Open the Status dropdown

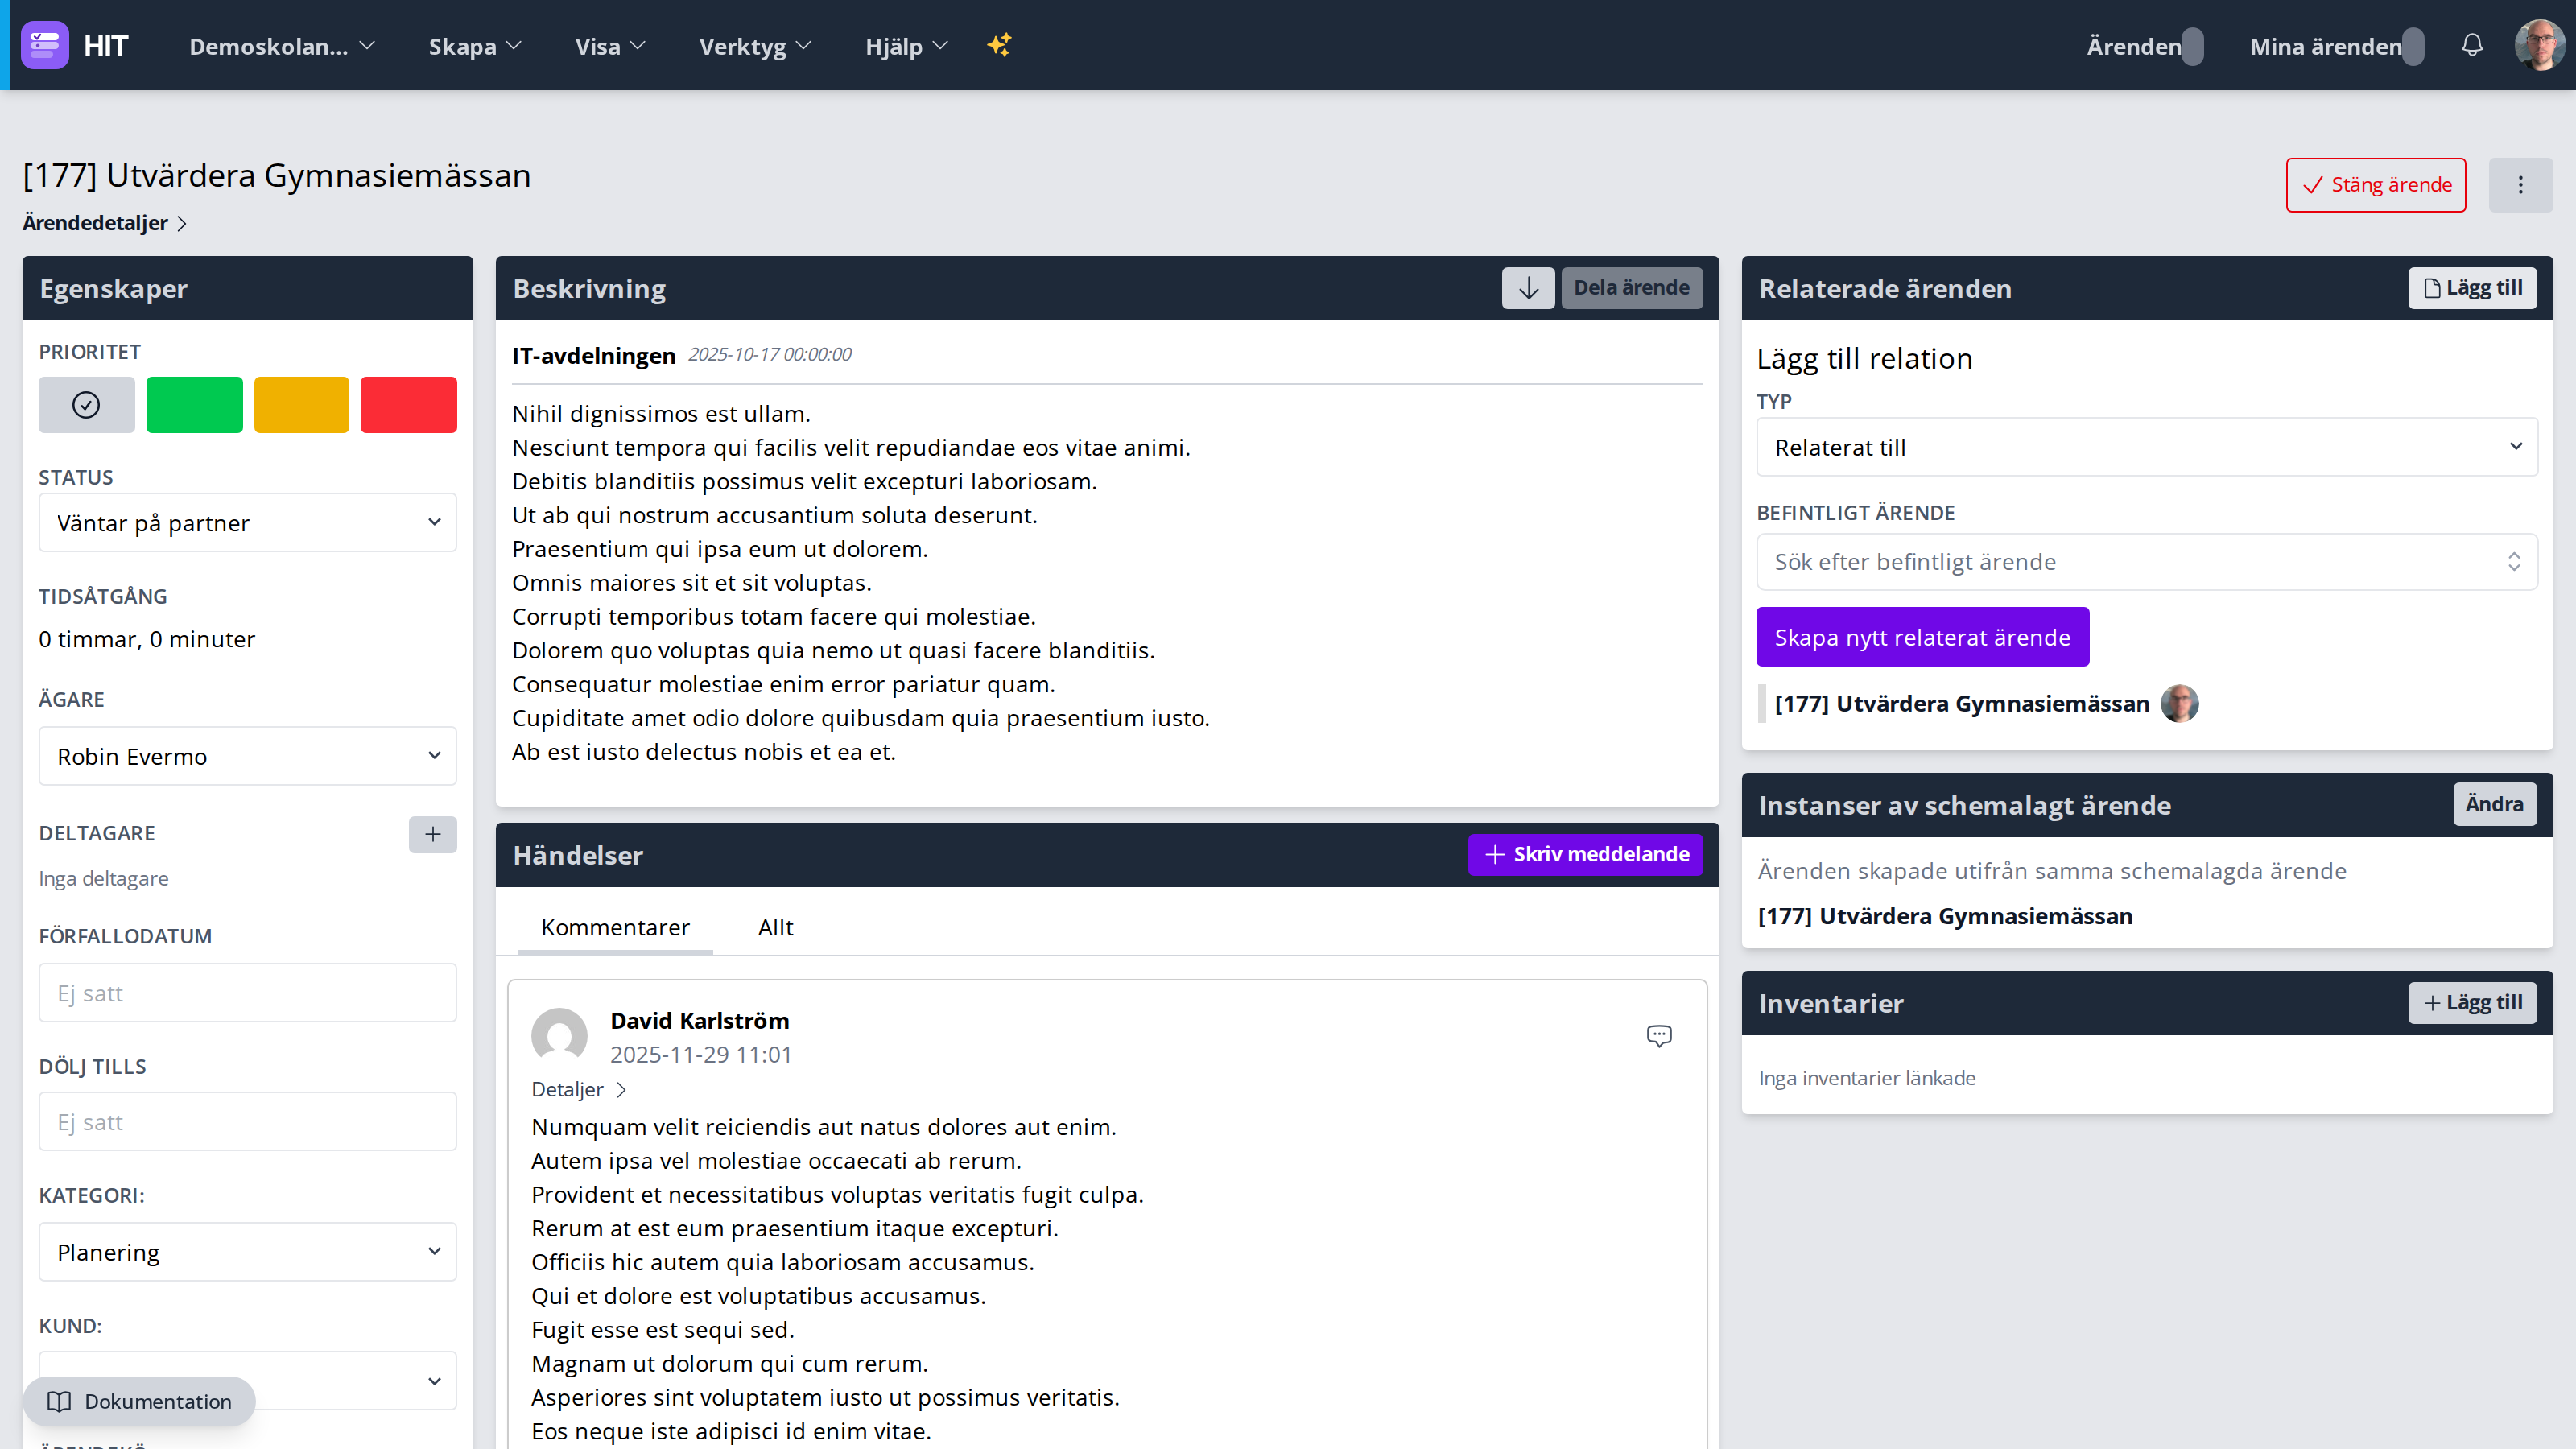[248, 522]
